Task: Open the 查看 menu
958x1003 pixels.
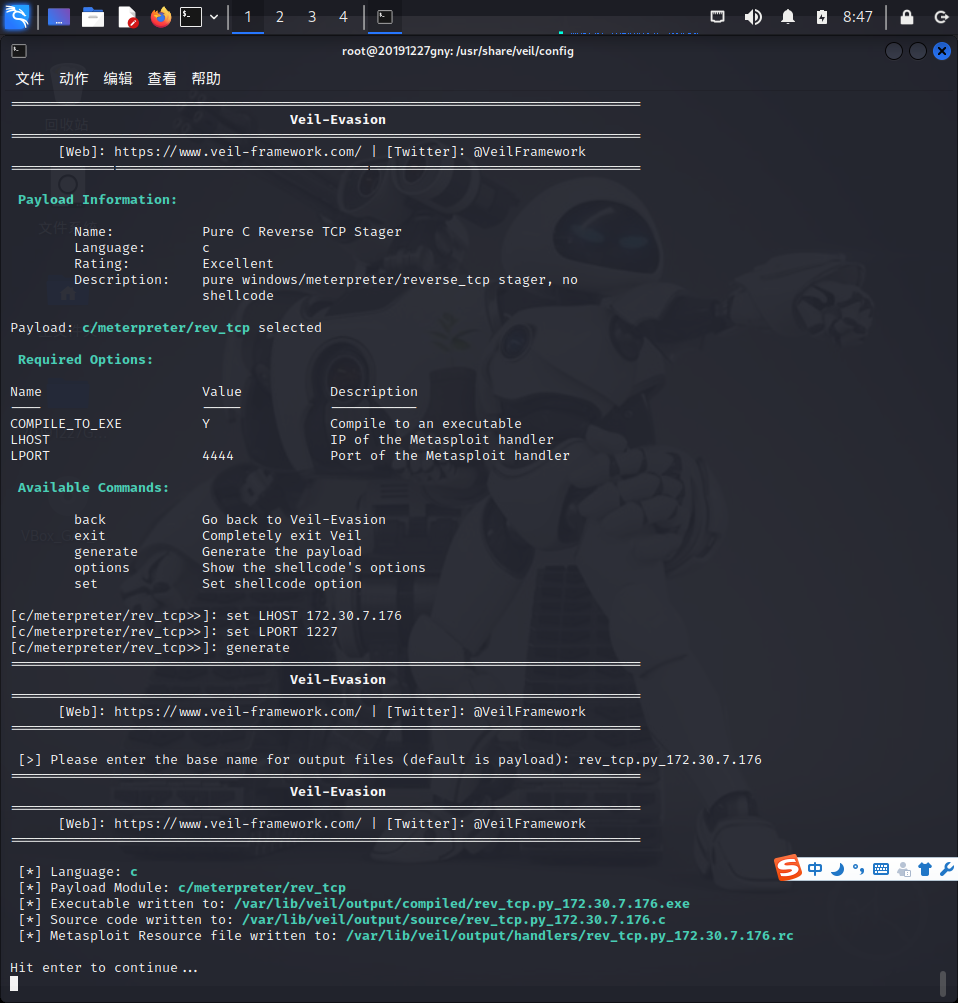Action: tap(162, 79)
